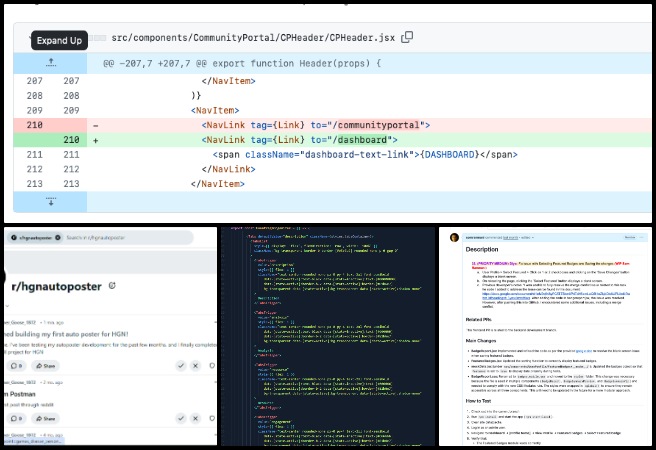Screen dimensions: 656x450
Task: Remove the Postman post with X icon
Action: tap(195, 418)
